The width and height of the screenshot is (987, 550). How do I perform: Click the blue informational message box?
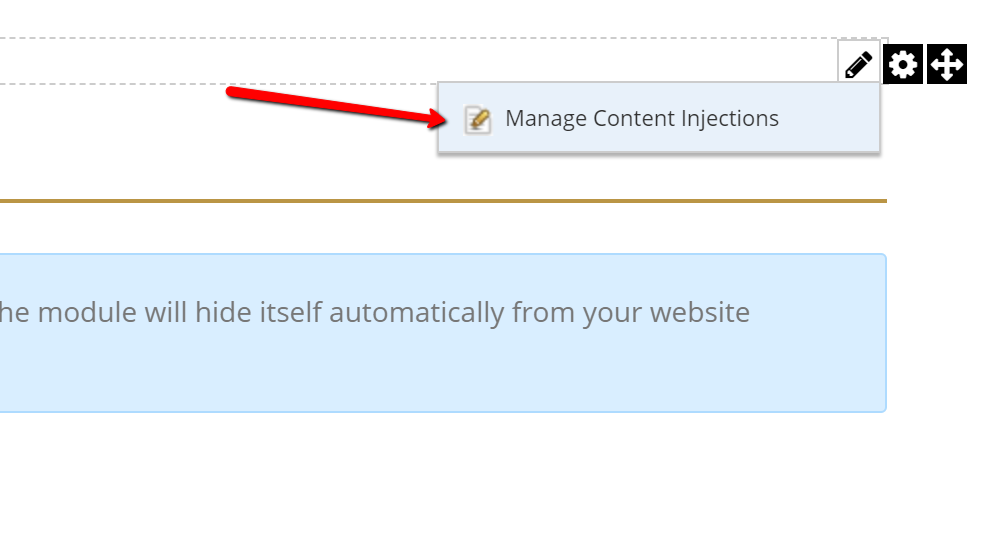tap(443, 333)
